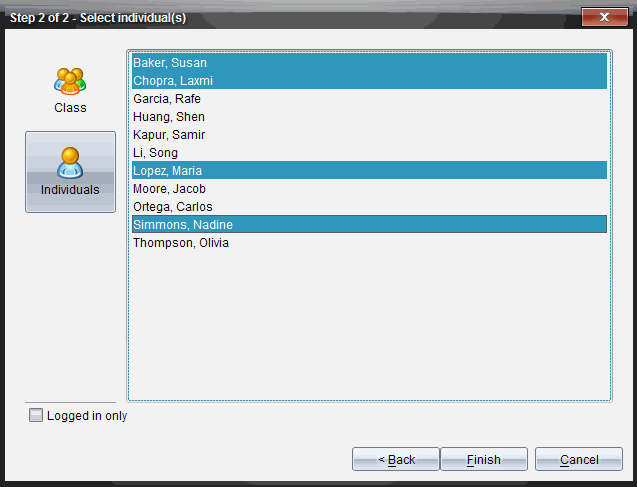Pick Huang, Shen from the list
Viewport: 637px width, 487px height.
(169, 117)
